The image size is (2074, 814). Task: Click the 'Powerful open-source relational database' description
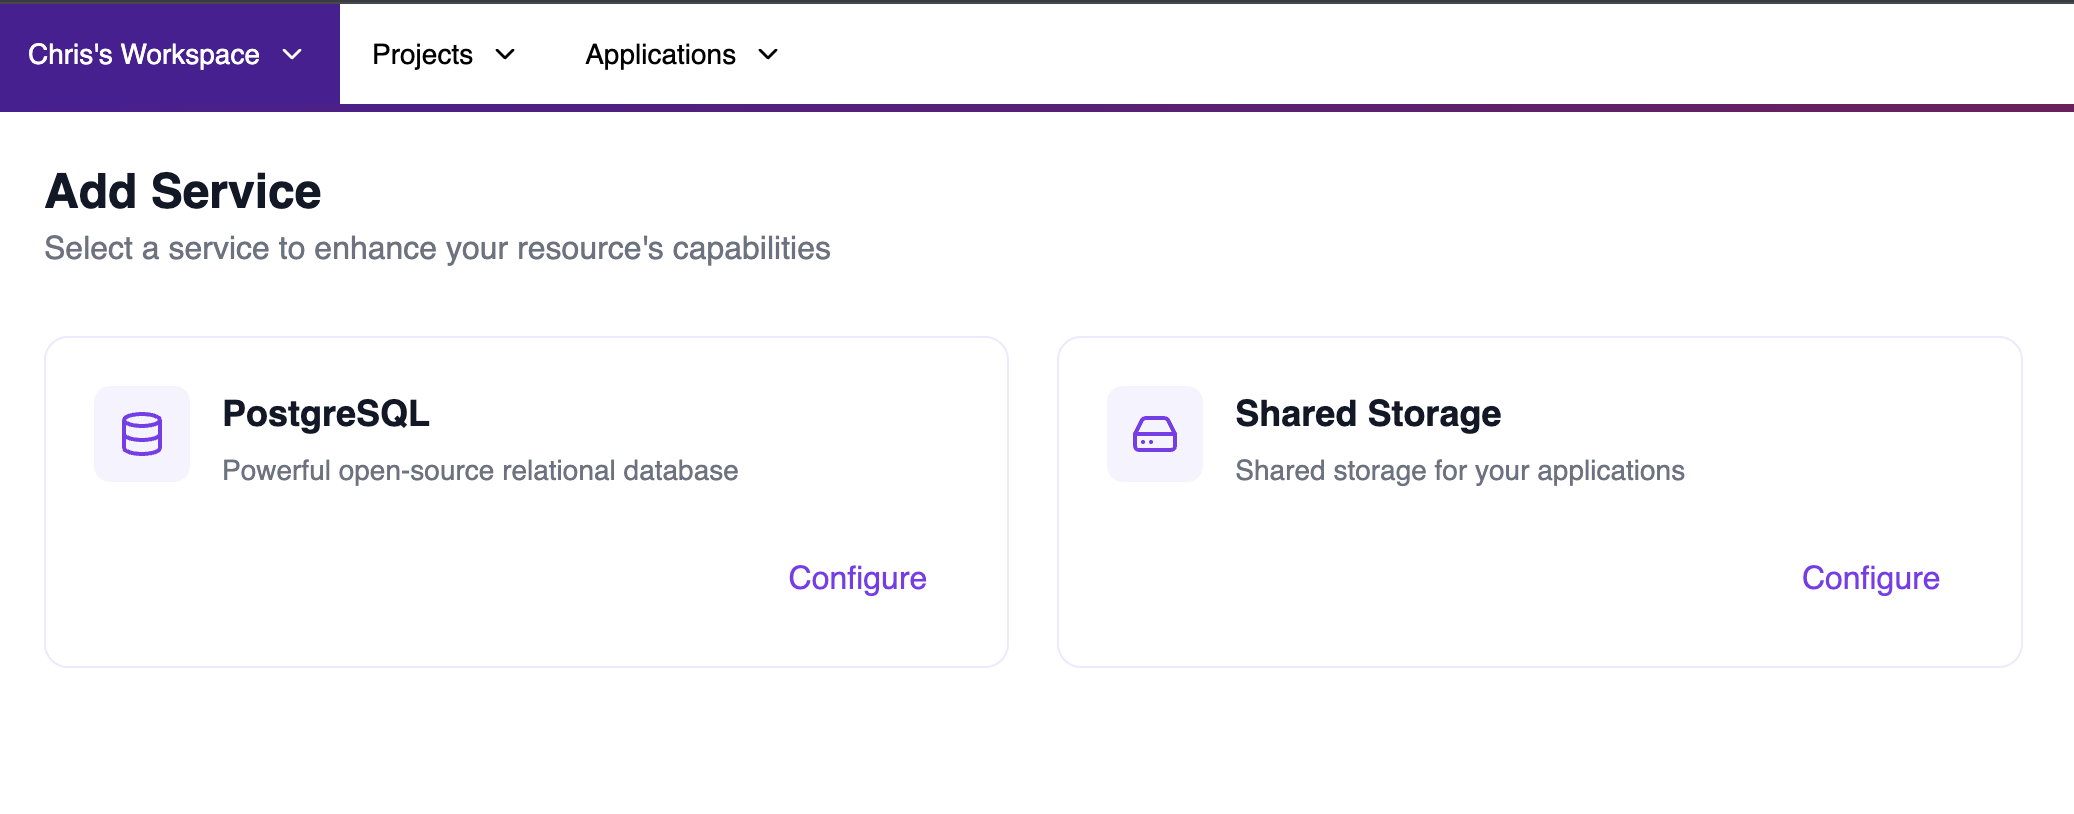[x=480, y=471]
